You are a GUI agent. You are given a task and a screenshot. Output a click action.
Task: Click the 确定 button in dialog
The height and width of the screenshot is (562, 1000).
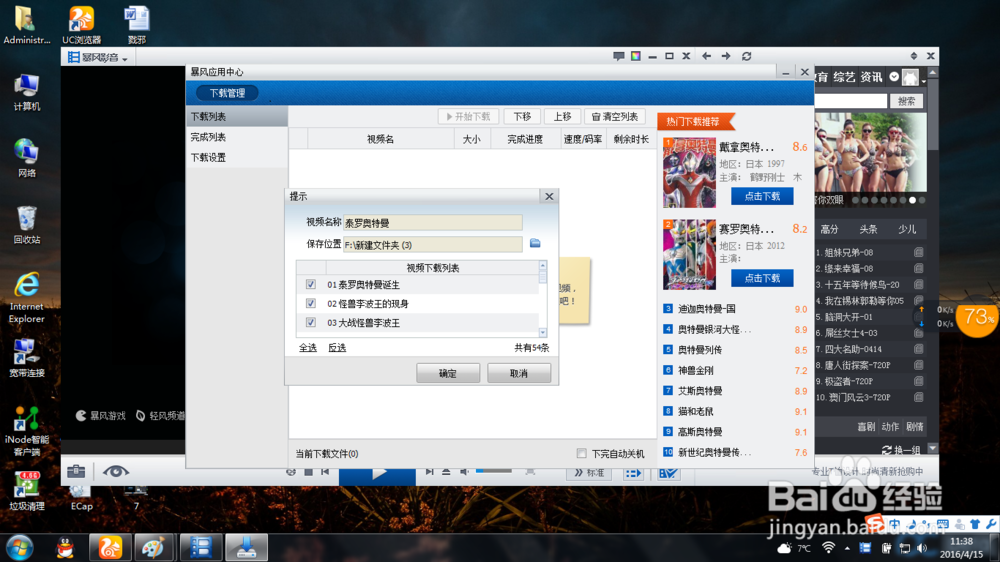click(x=448, y=373)
